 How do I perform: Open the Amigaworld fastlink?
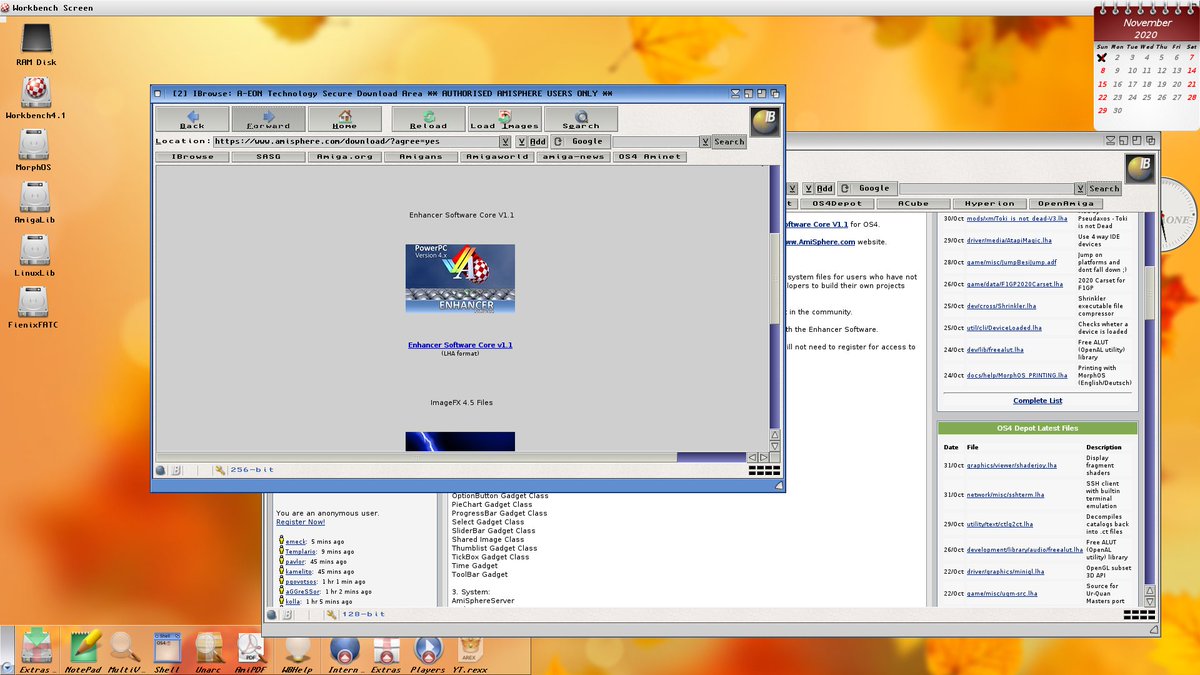tap(498, 157)
